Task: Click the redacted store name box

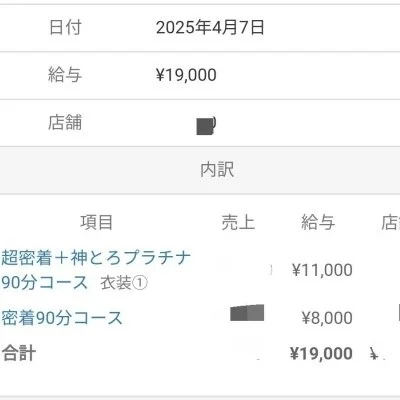Action: coord(206,126)
